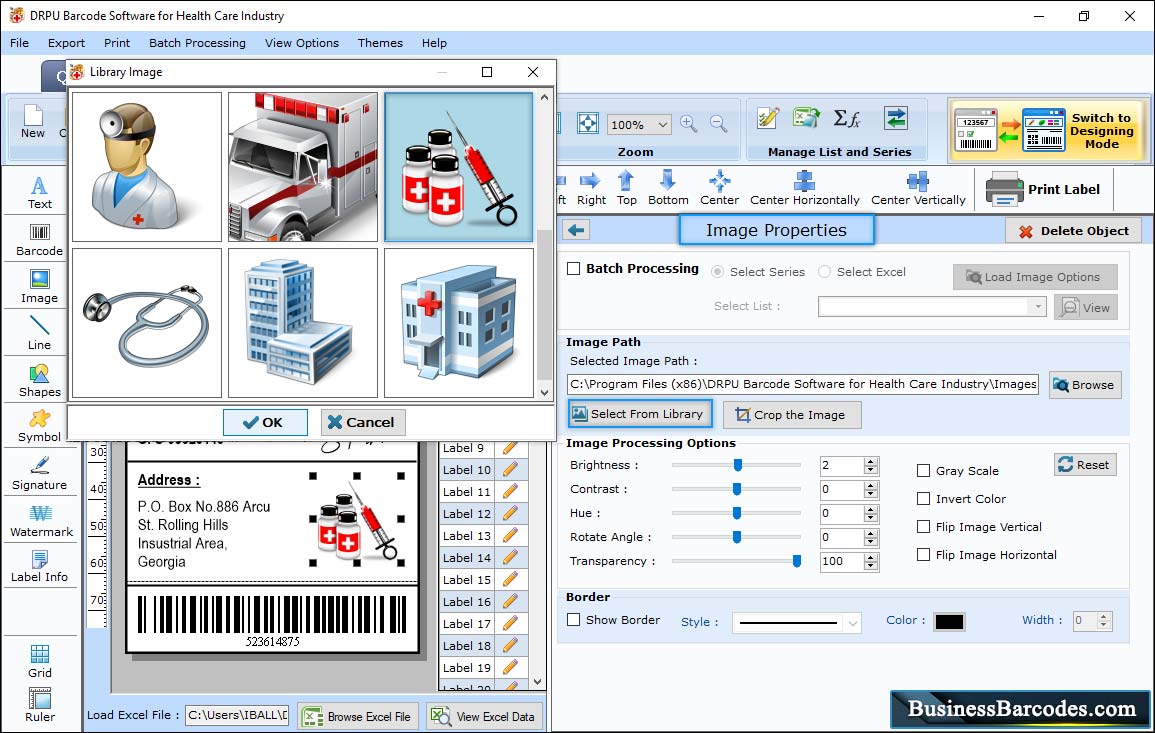Open the Select List dropdown
This screenshot has width=1155, height=733.
point(1037,306)
